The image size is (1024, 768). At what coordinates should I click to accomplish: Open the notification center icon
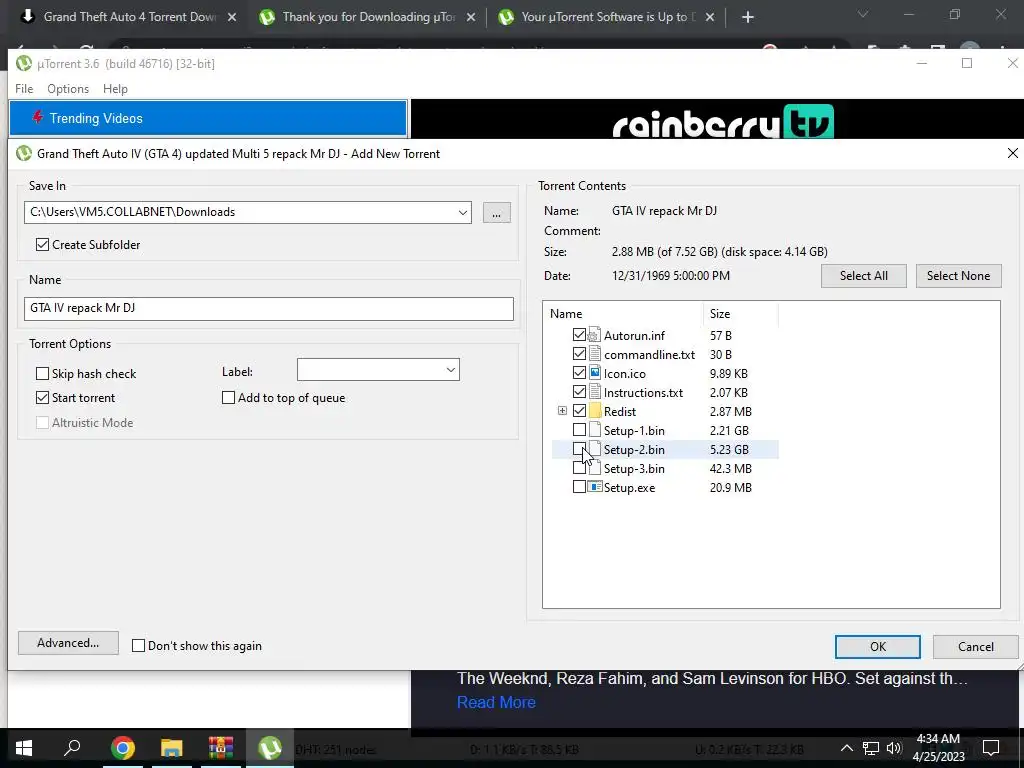(991, 748)
